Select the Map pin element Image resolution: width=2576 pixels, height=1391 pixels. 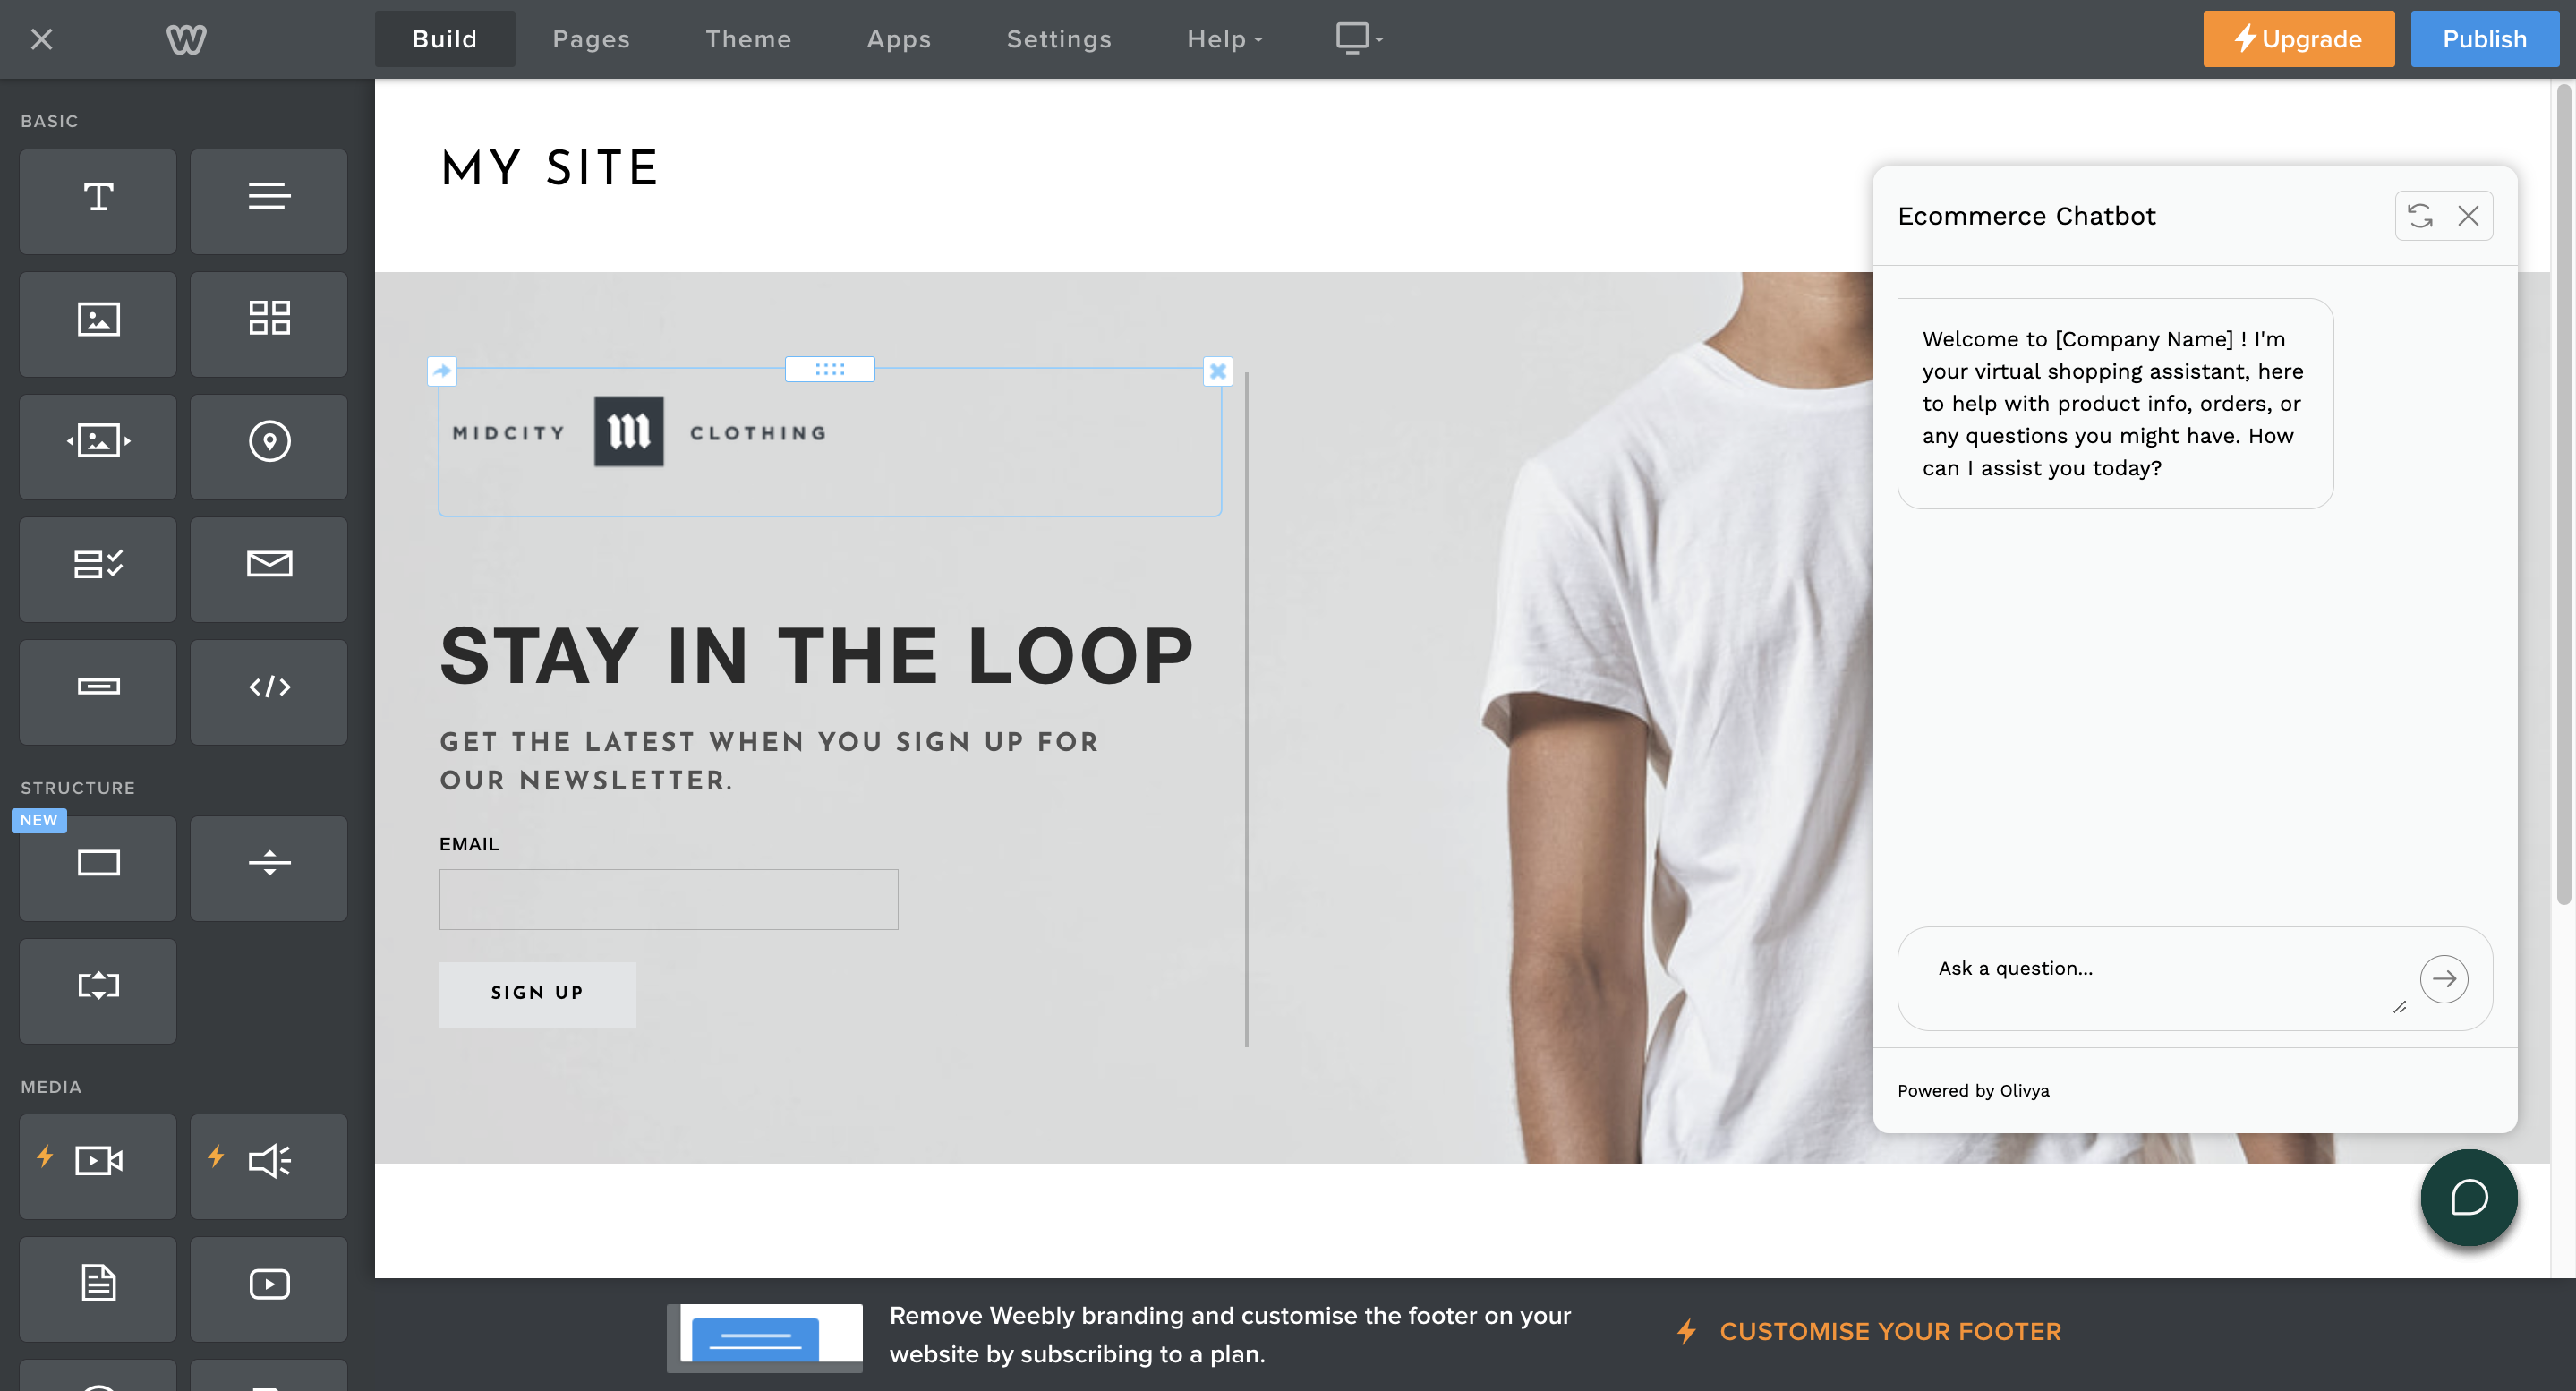click(269, 446)
